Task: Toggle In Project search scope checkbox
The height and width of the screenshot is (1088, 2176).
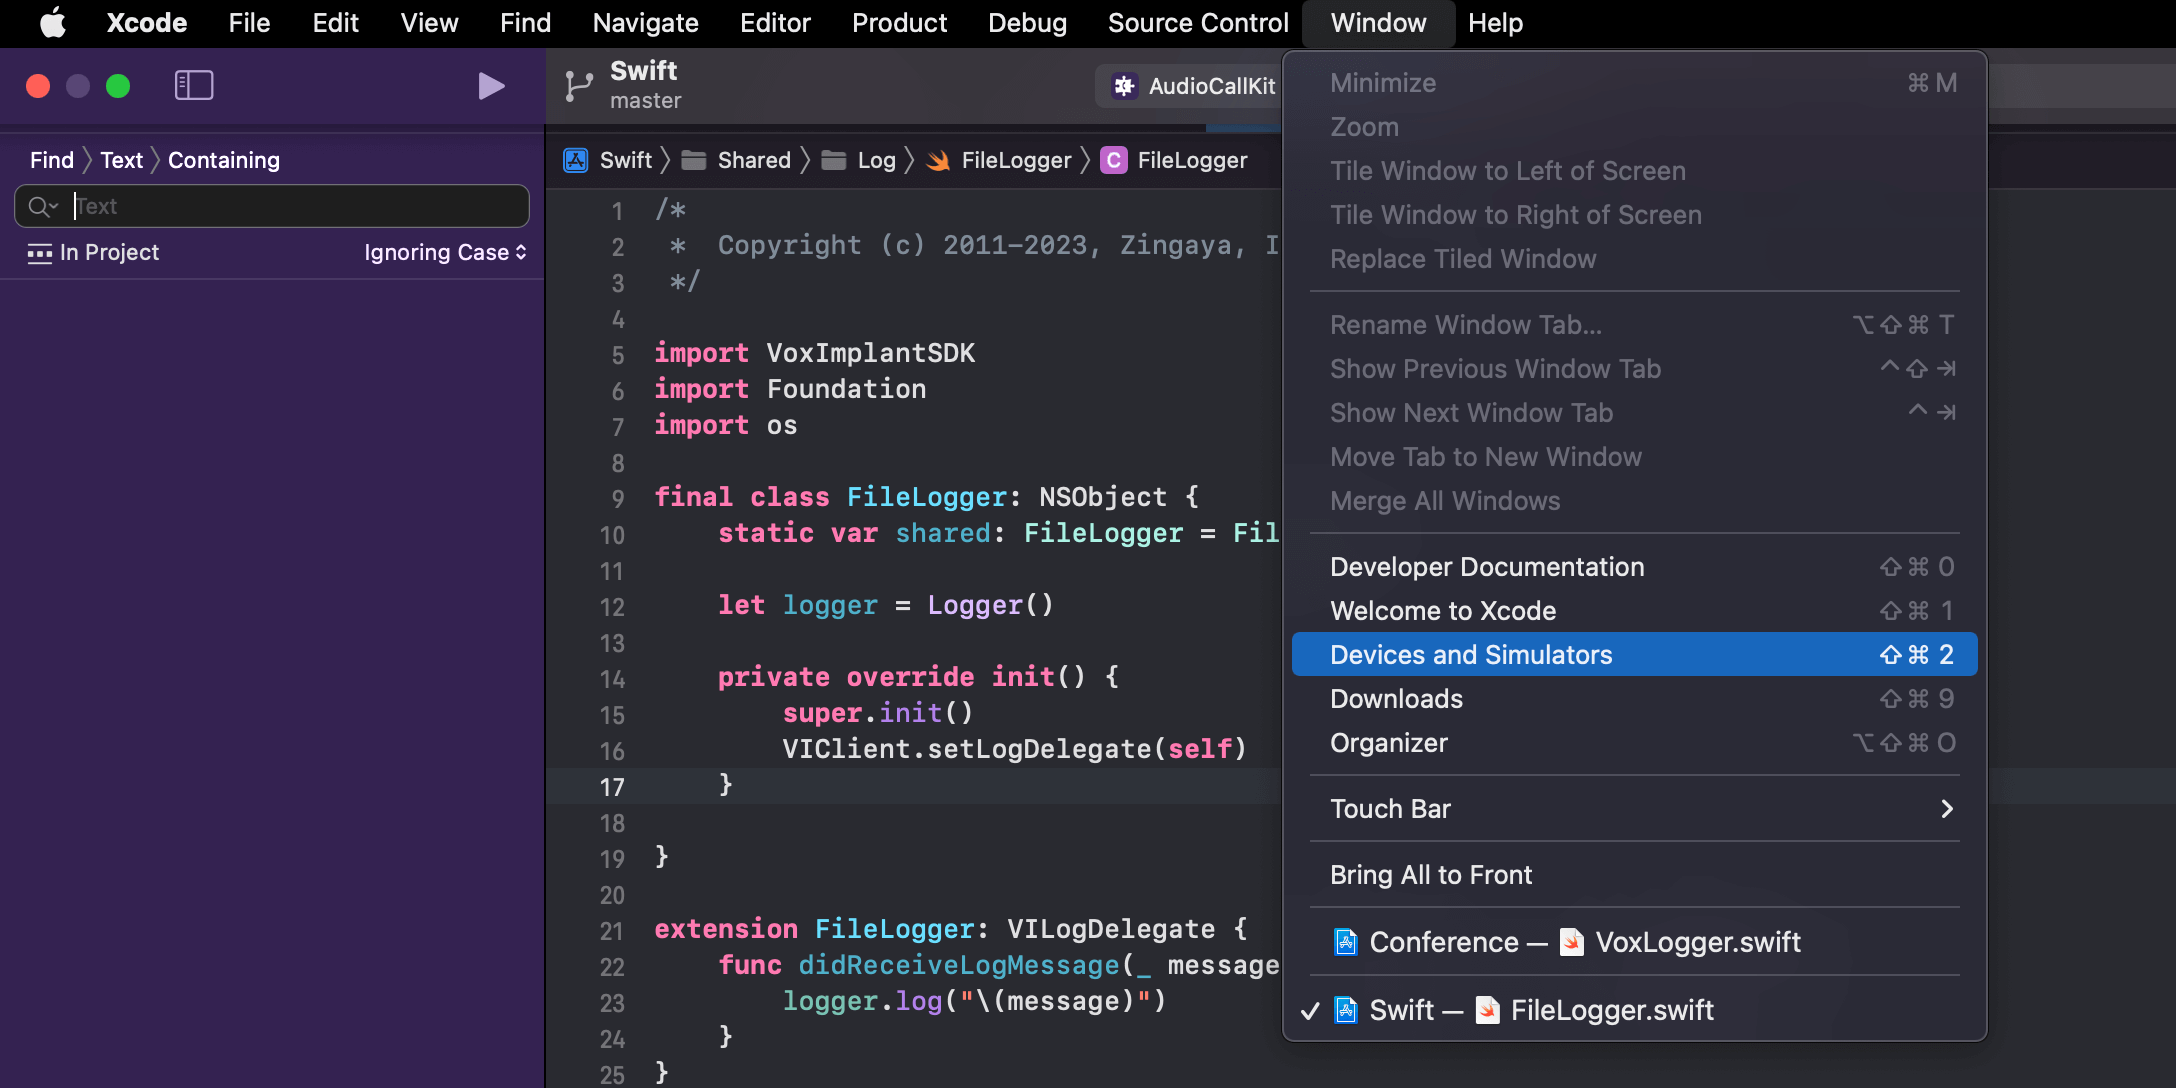Action: point(40,253)
